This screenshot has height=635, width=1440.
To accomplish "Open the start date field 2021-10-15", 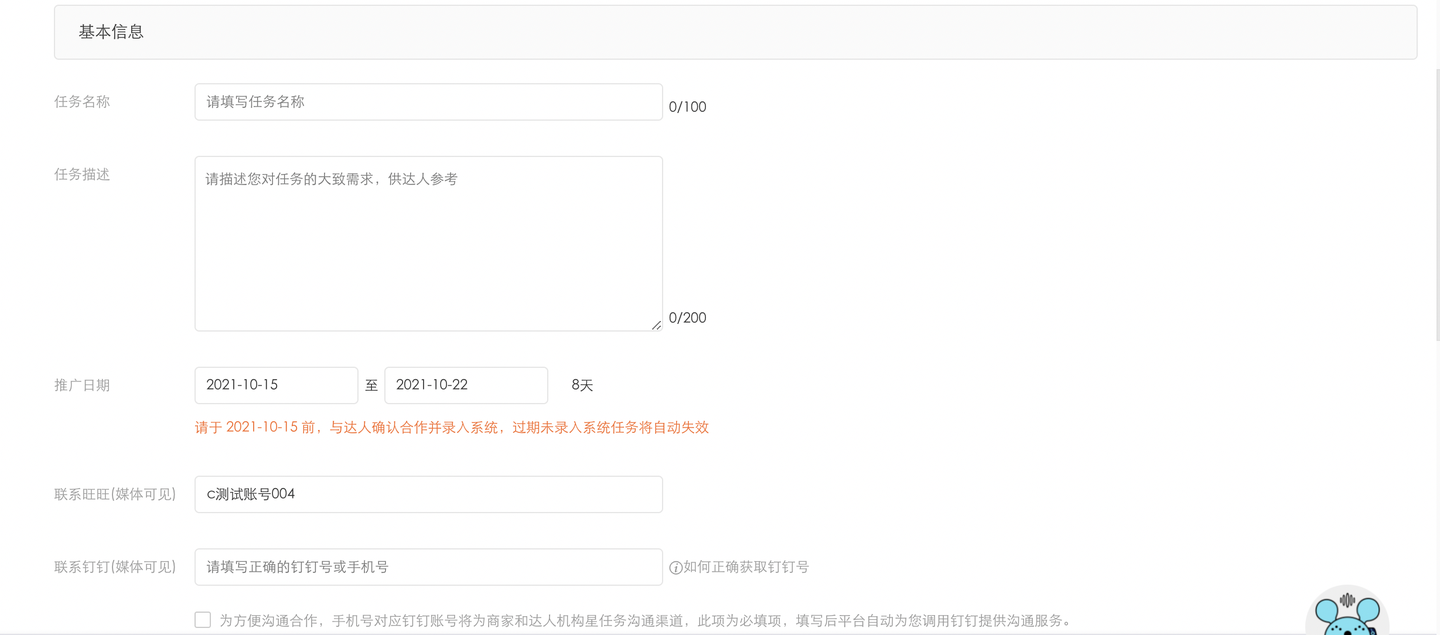I will tap(276, 385).
